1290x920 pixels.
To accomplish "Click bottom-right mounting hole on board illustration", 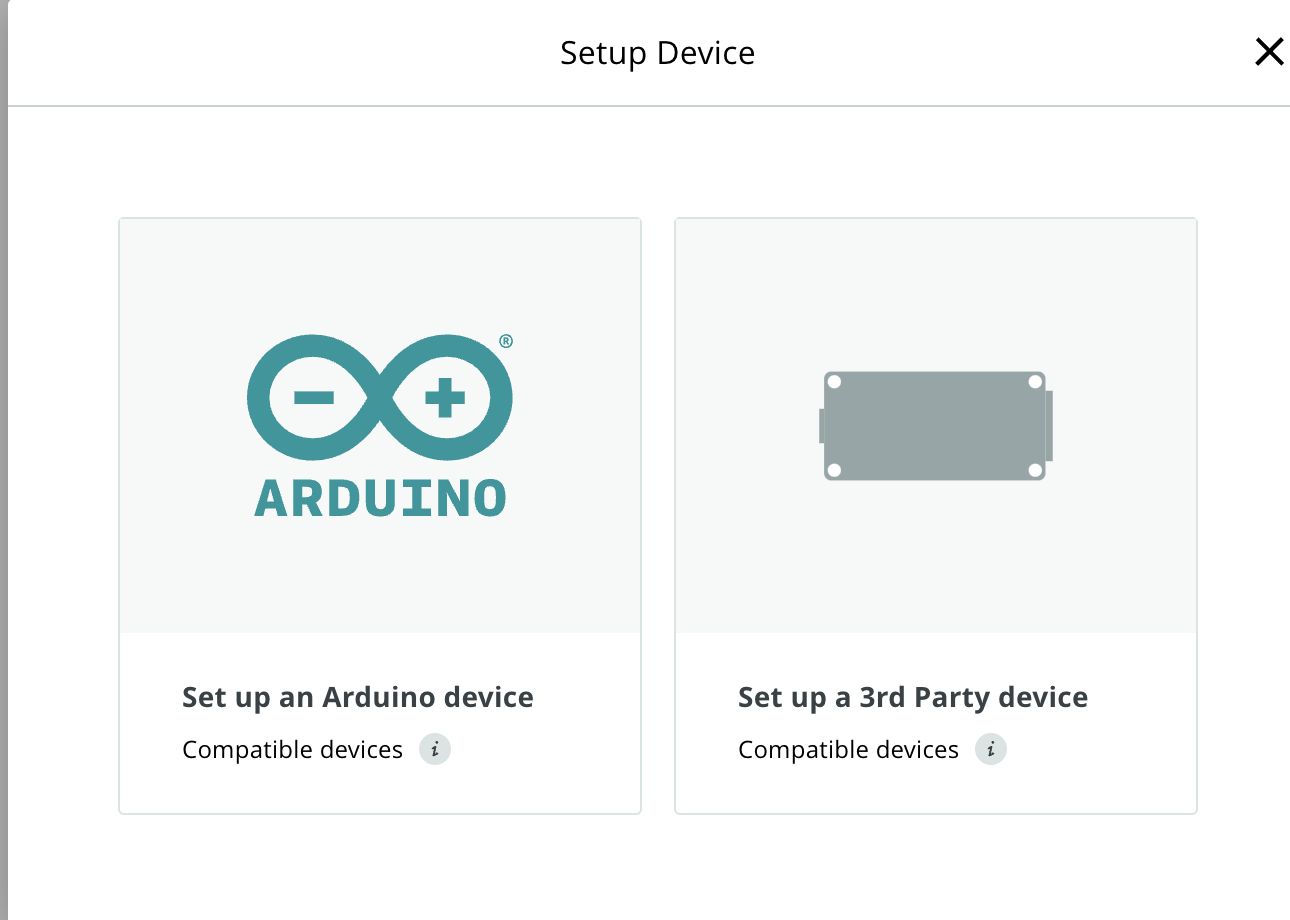I will 1035,470.
